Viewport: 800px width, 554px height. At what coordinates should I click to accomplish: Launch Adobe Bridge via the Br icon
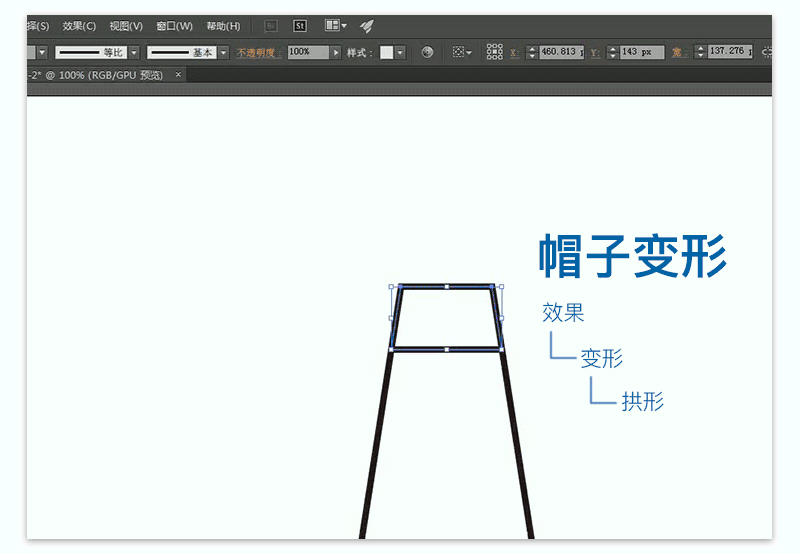click(x=271, y=26)
